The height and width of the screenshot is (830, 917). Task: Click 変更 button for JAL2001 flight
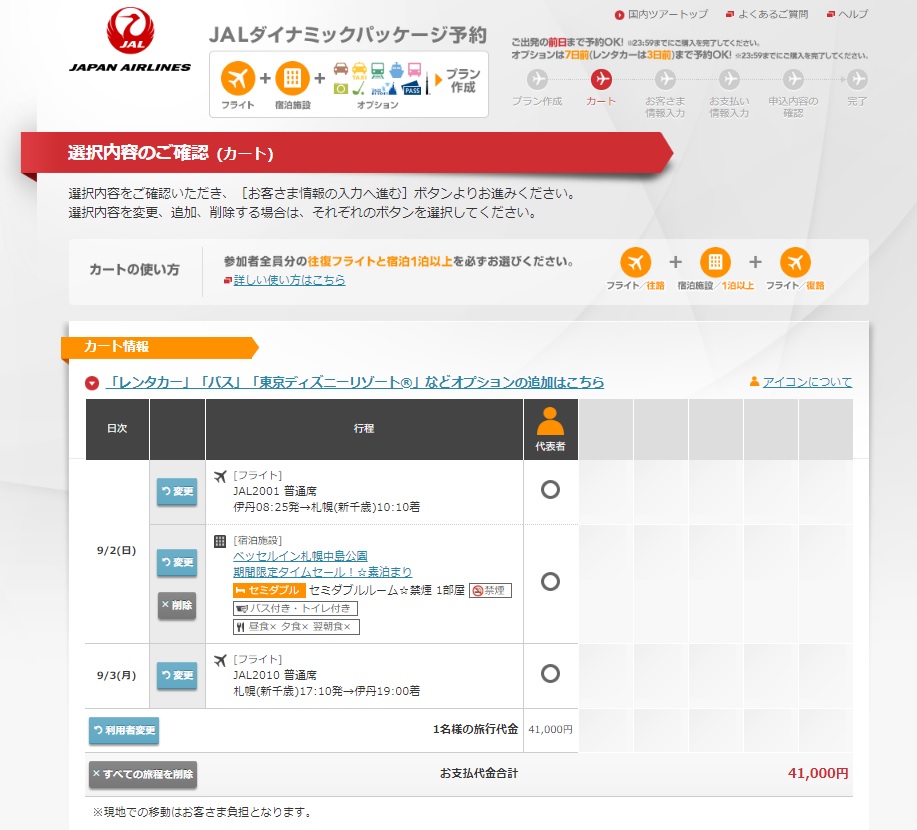pos(177,491)
